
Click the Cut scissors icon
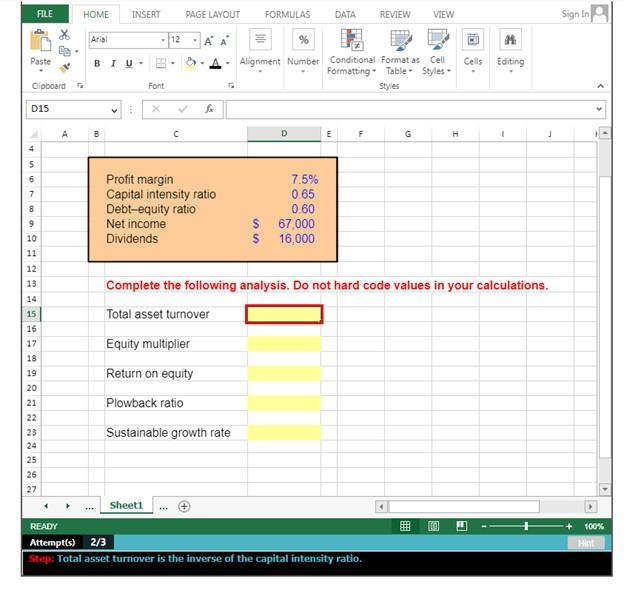pos(64,34)
